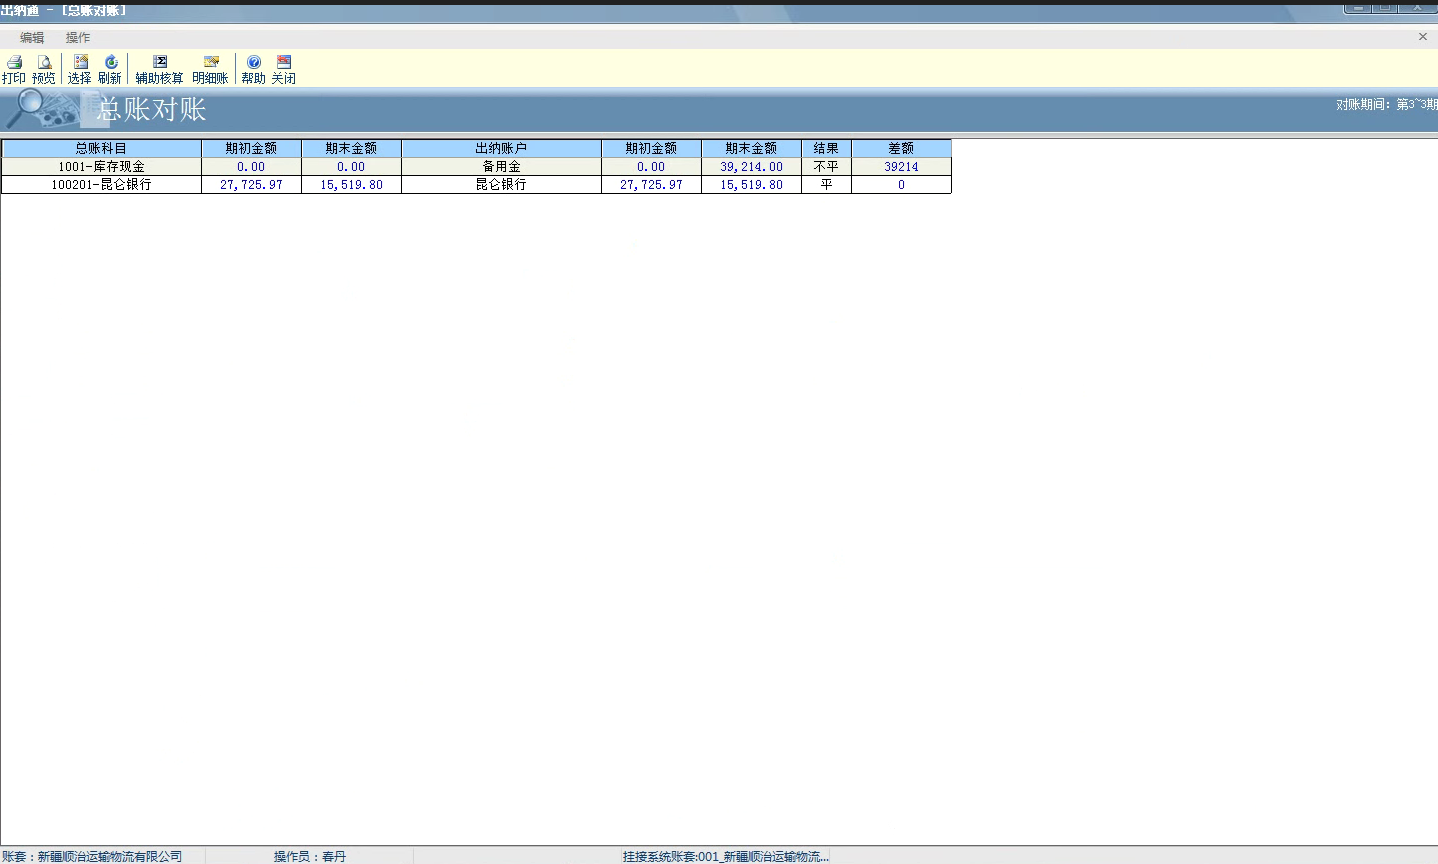Screen dimensions: 1438x864
Task: Open the 操作 (Operations) menu
Action: pos(78,37)
